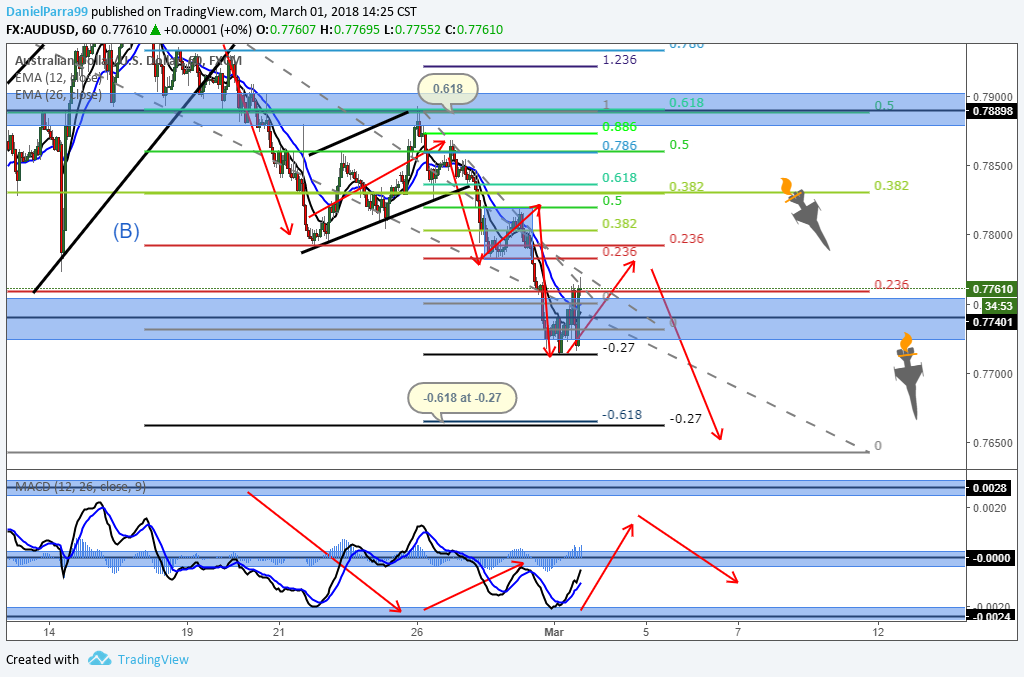Click the 14 date label on time axis
The height and width of the screenshot is (677, 1024).
[48, 632]
